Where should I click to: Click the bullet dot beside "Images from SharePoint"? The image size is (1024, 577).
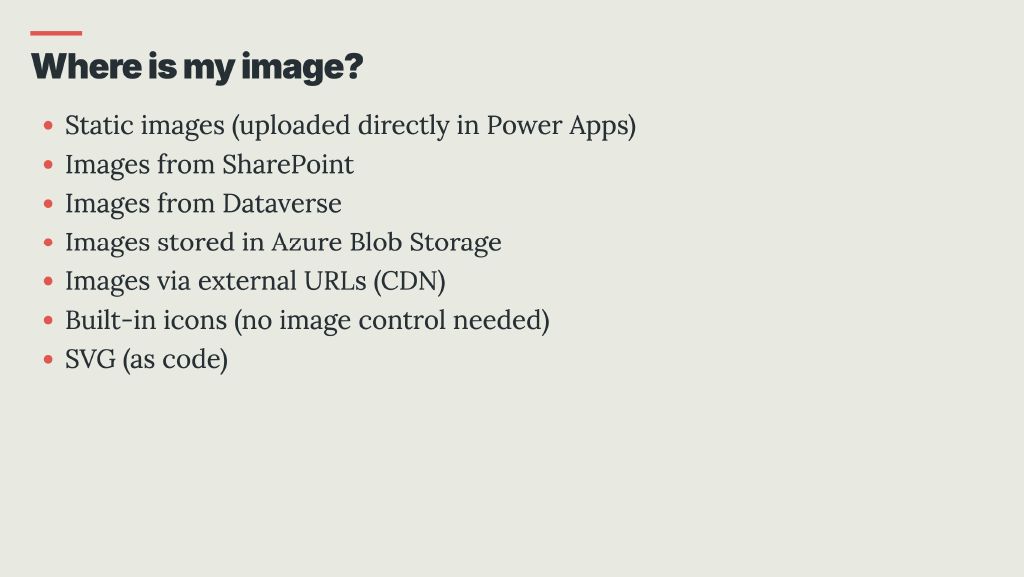[48, 166]
